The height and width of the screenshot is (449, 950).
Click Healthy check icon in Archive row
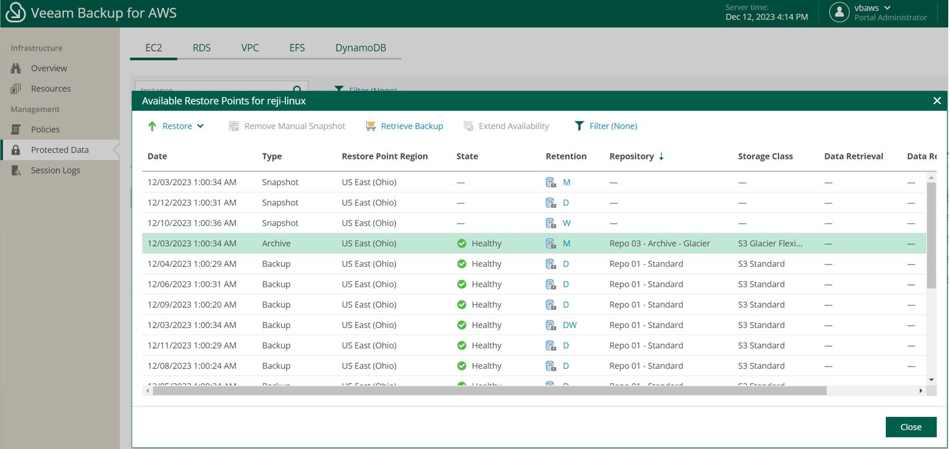(462, 244)
